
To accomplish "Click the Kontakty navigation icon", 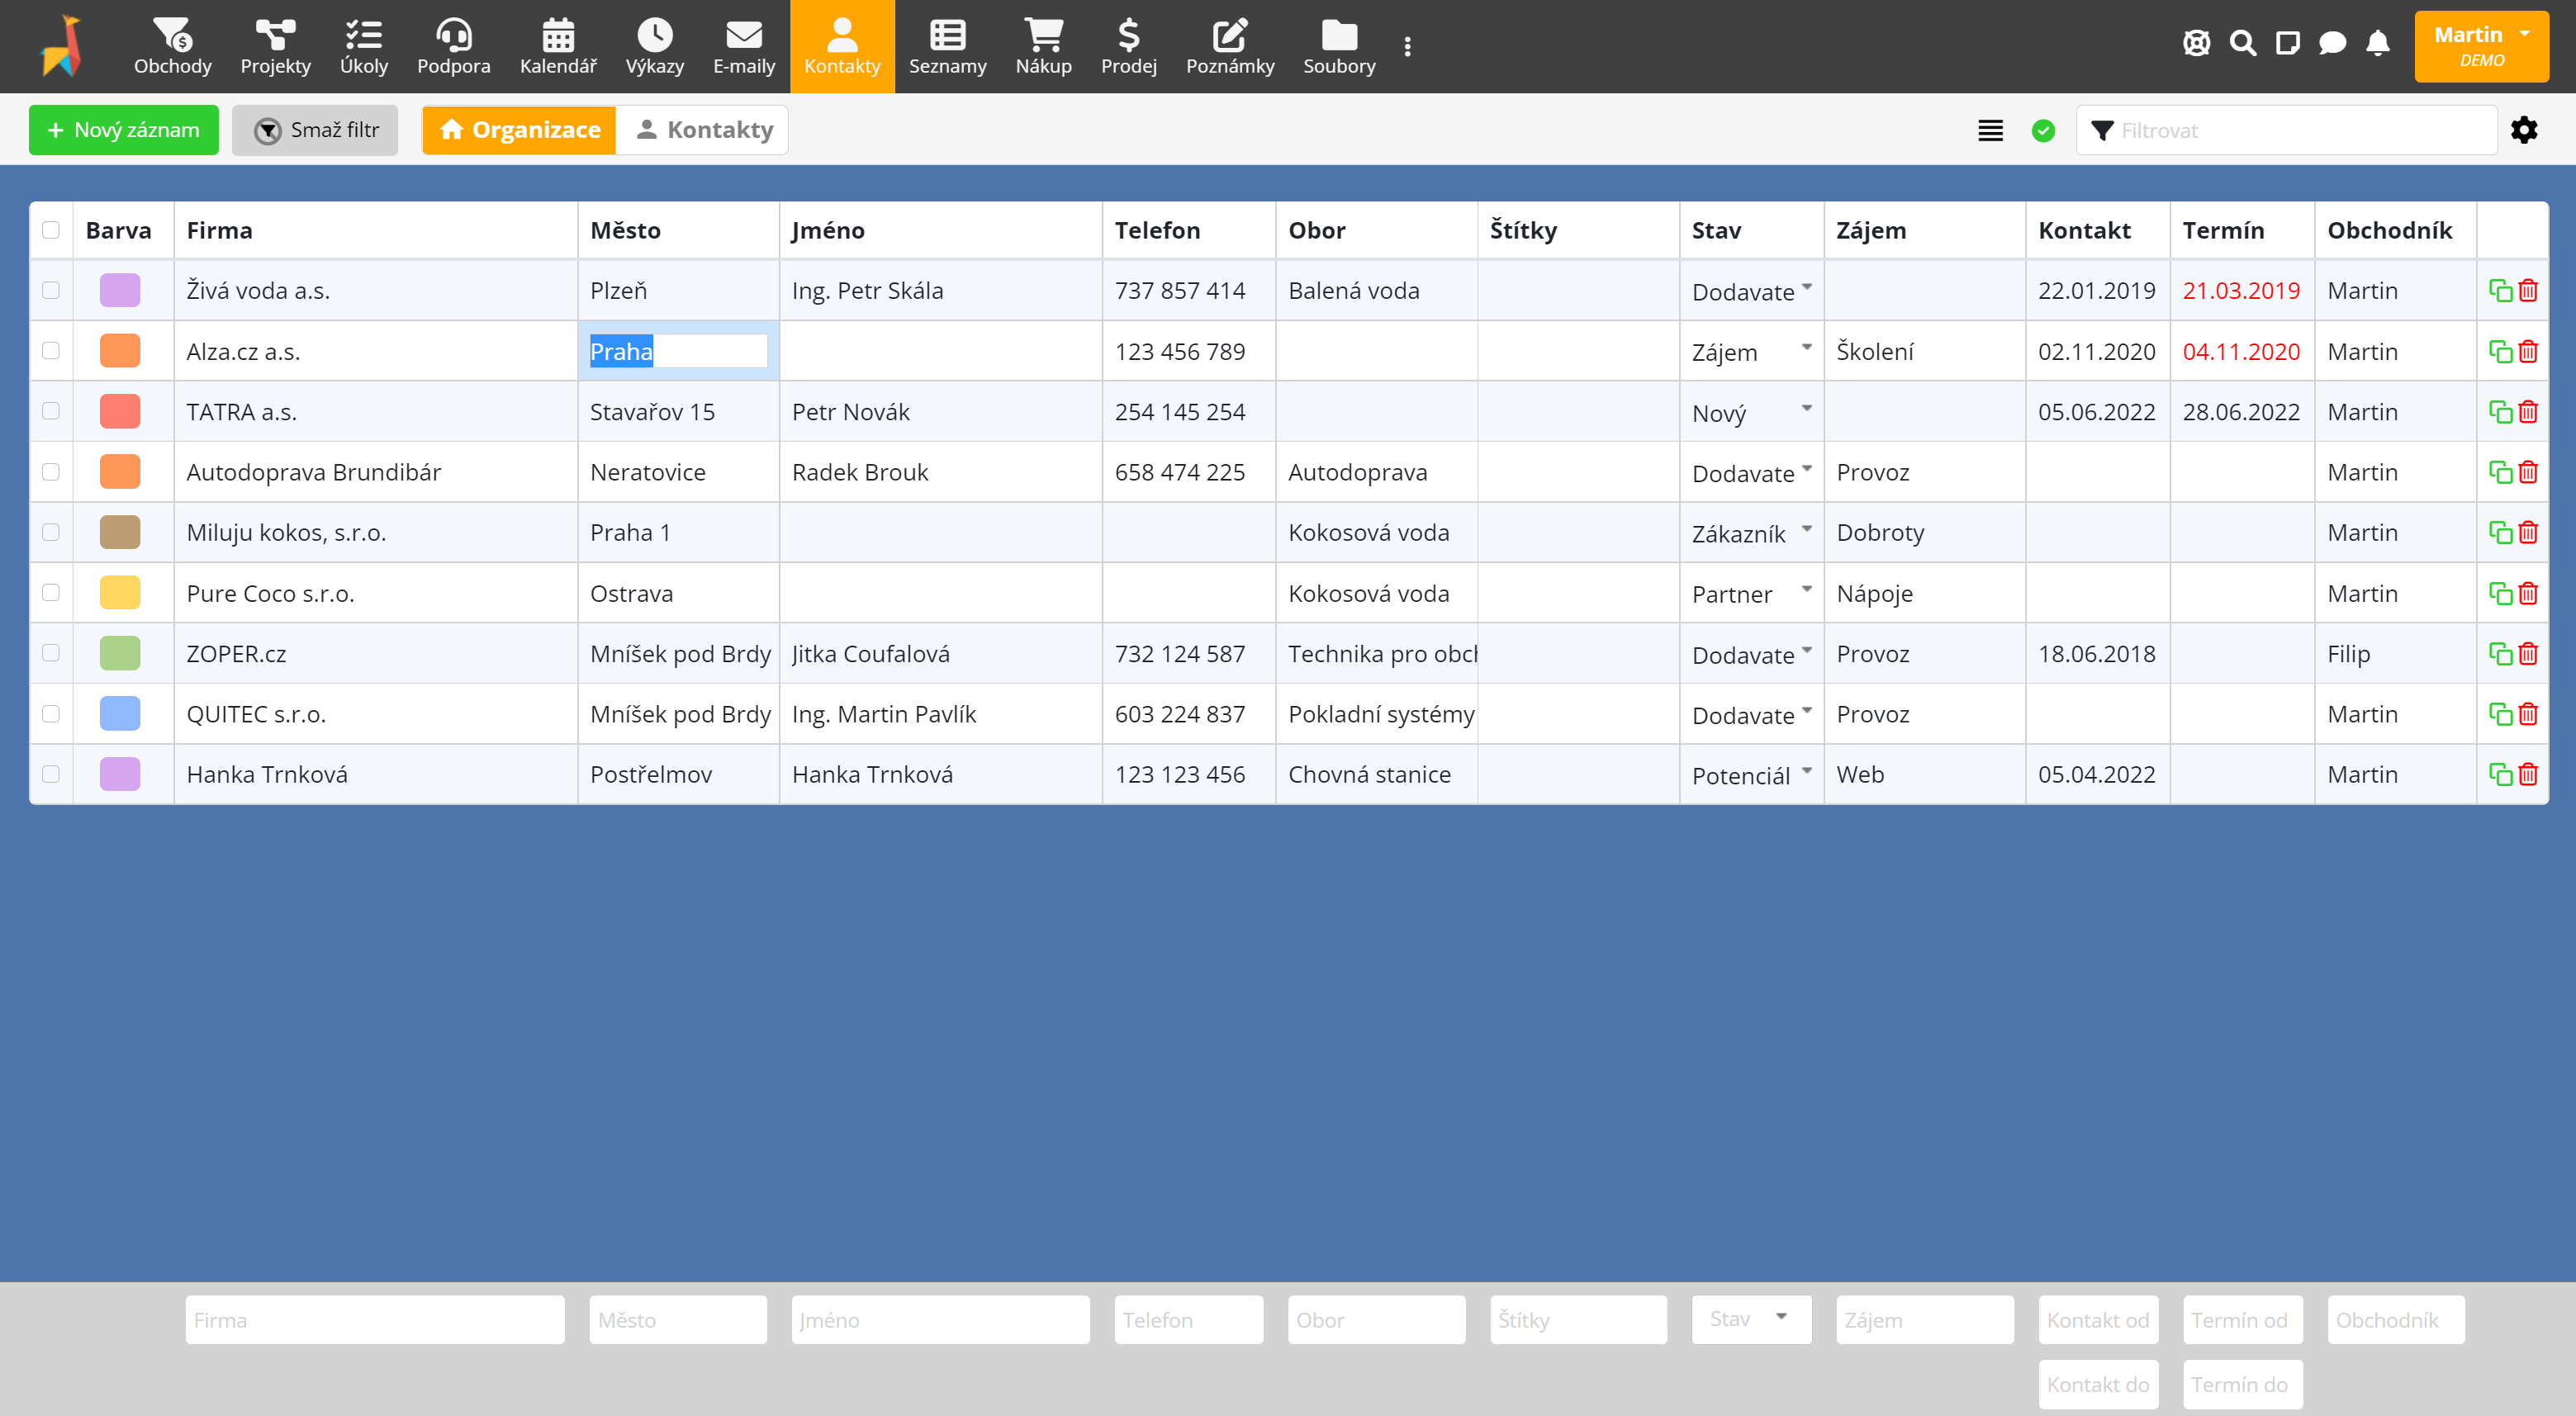I will (x=841, y=33).
